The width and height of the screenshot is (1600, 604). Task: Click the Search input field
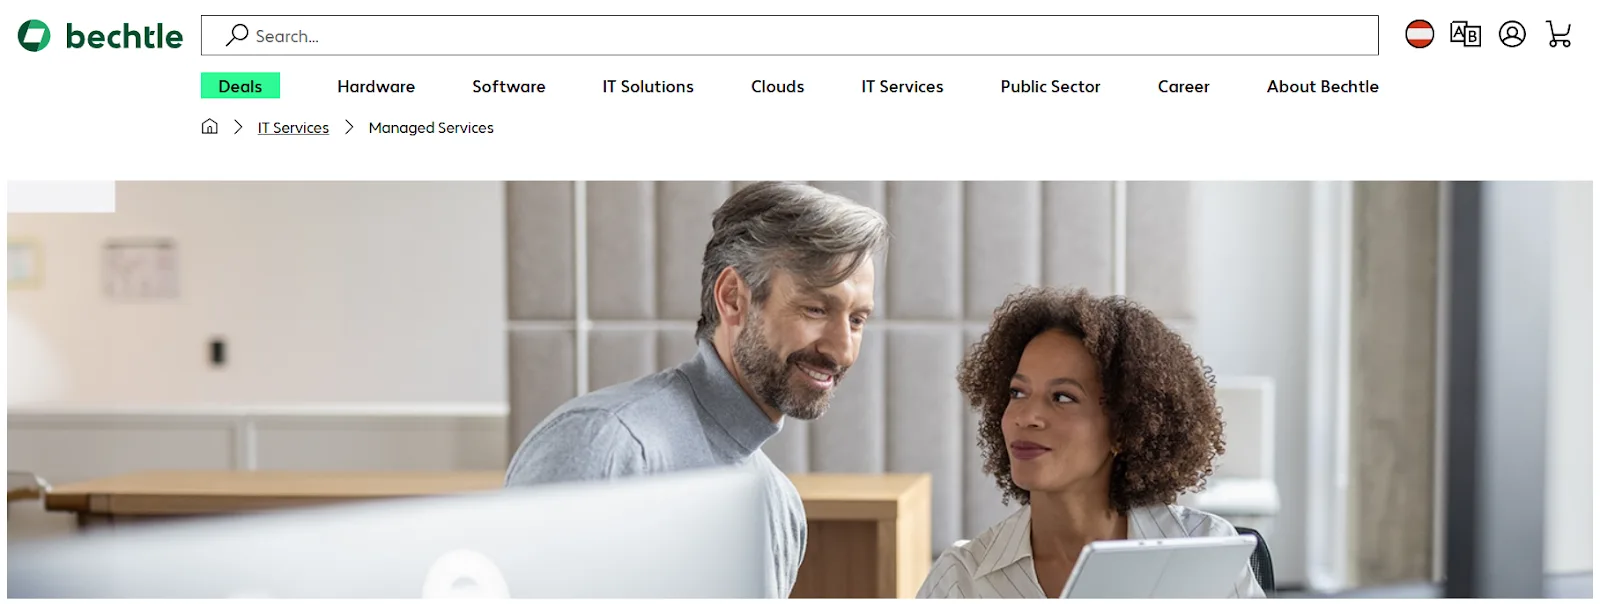click(790, 35)
